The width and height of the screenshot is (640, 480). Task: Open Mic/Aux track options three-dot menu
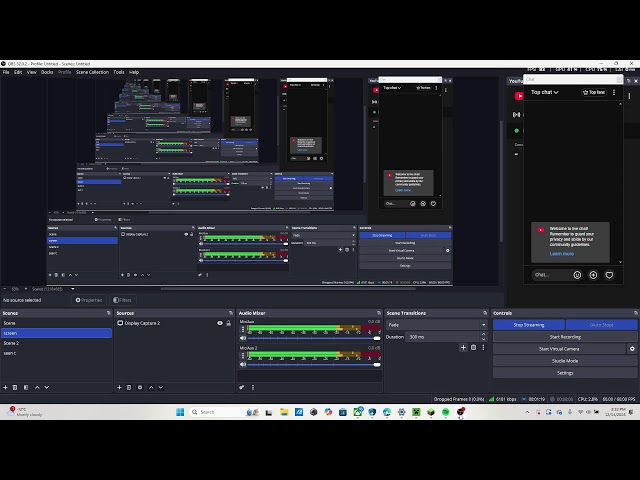coord(243,329)
